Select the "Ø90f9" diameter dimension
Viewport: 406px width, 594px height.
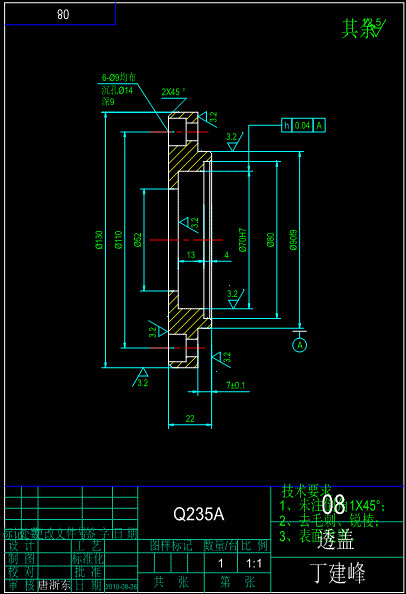click(x=294, y=239)
